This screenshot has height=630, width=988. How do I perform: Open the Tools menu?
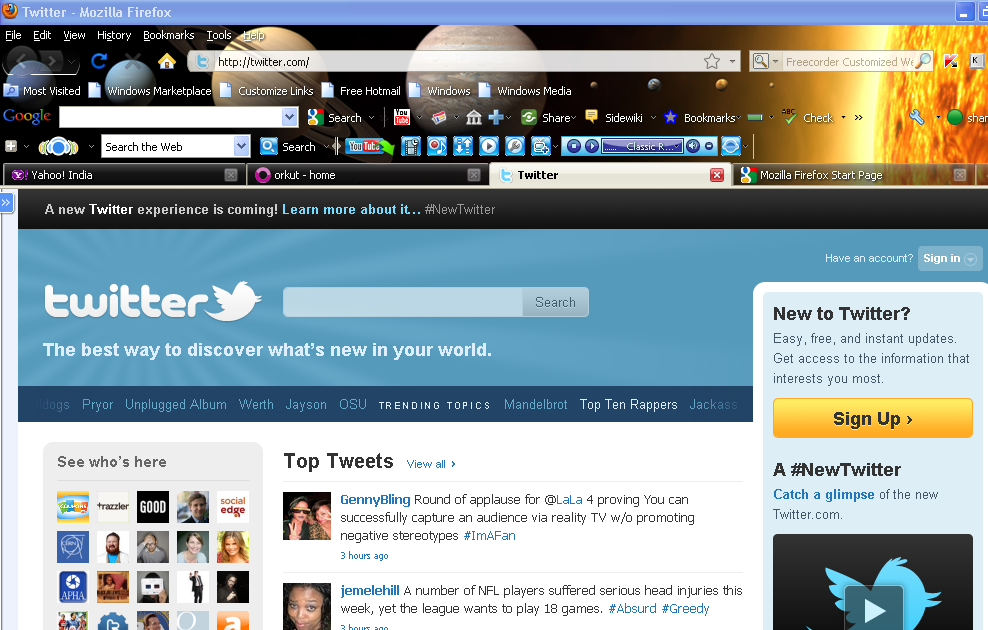tap(219, 35)
